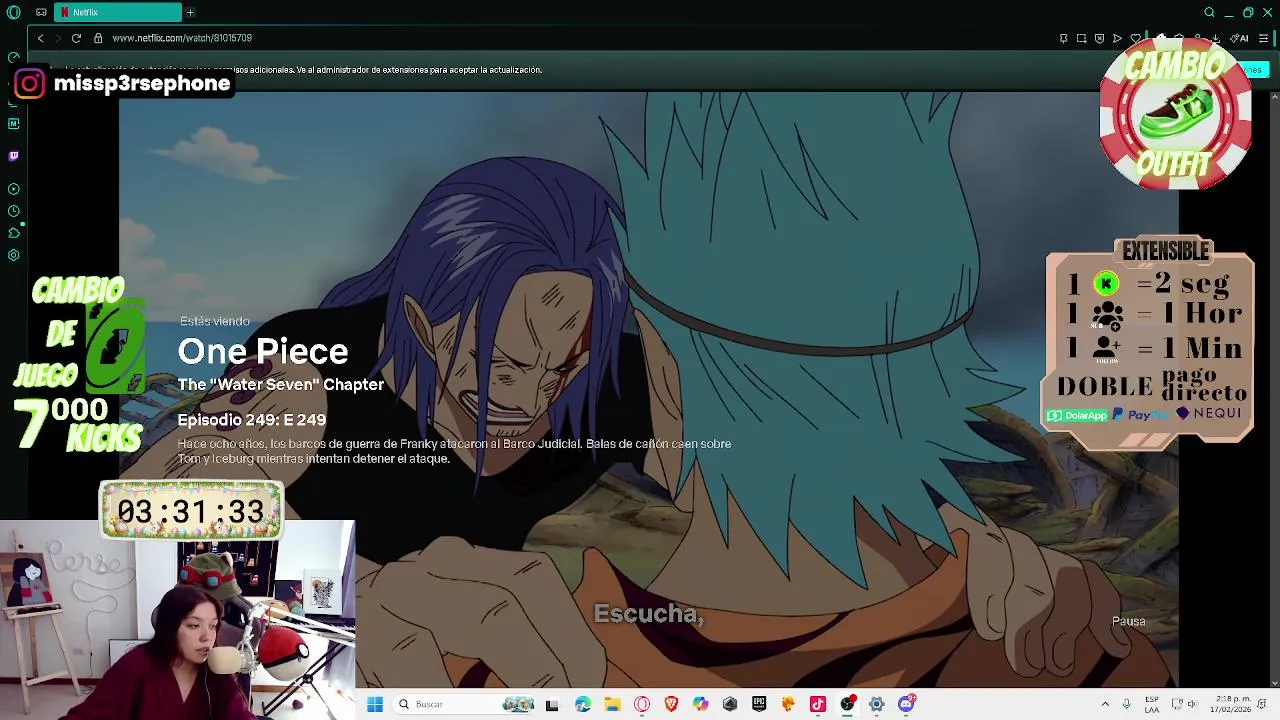Image resolution: width=1280 pixels, height=720 pixels.
Task: Click the 'The "Water Seven" Chapter' text
Action: coord(281,384)
